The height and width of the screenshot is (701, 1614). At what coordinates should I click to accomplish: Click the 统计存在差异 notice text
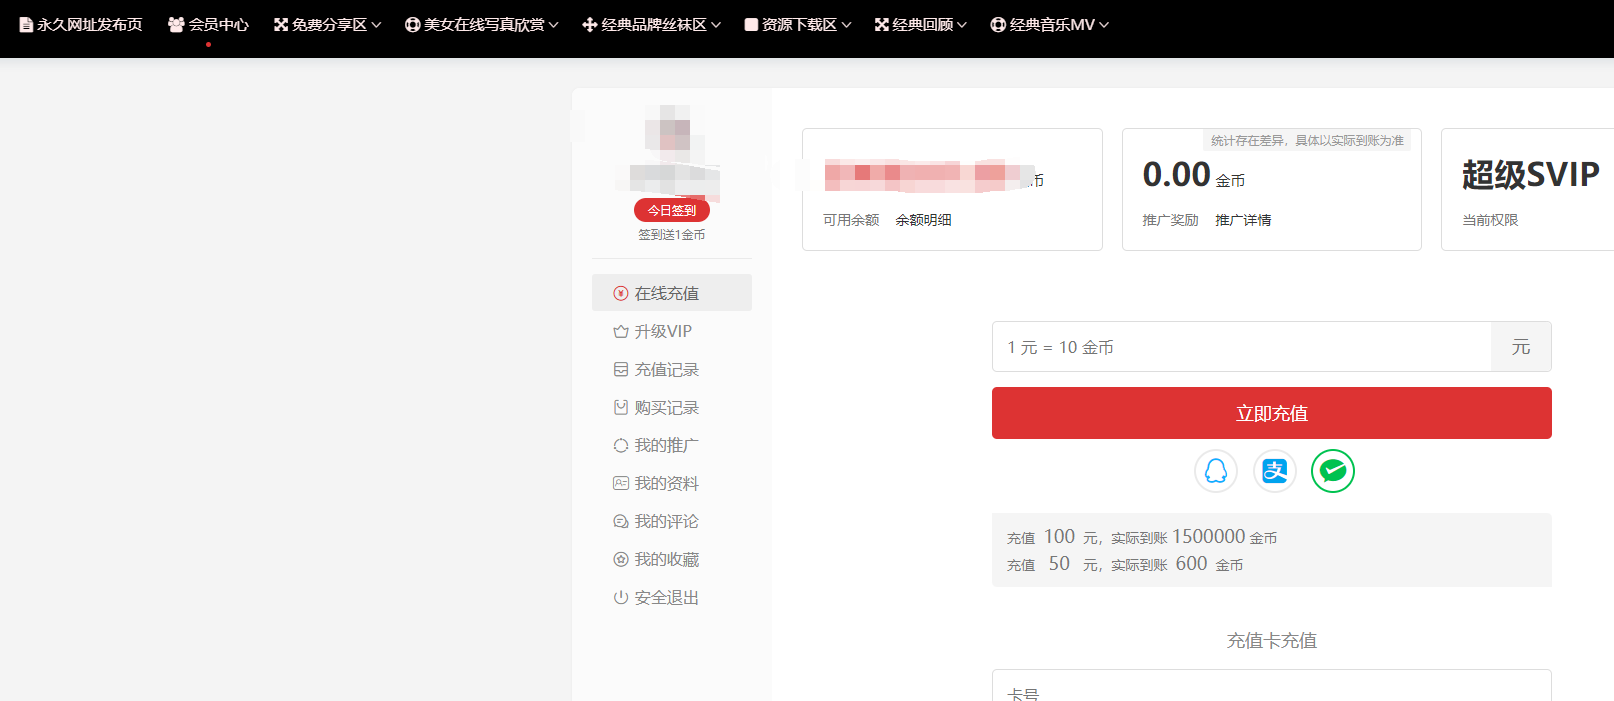click(x=1307, y=141)
